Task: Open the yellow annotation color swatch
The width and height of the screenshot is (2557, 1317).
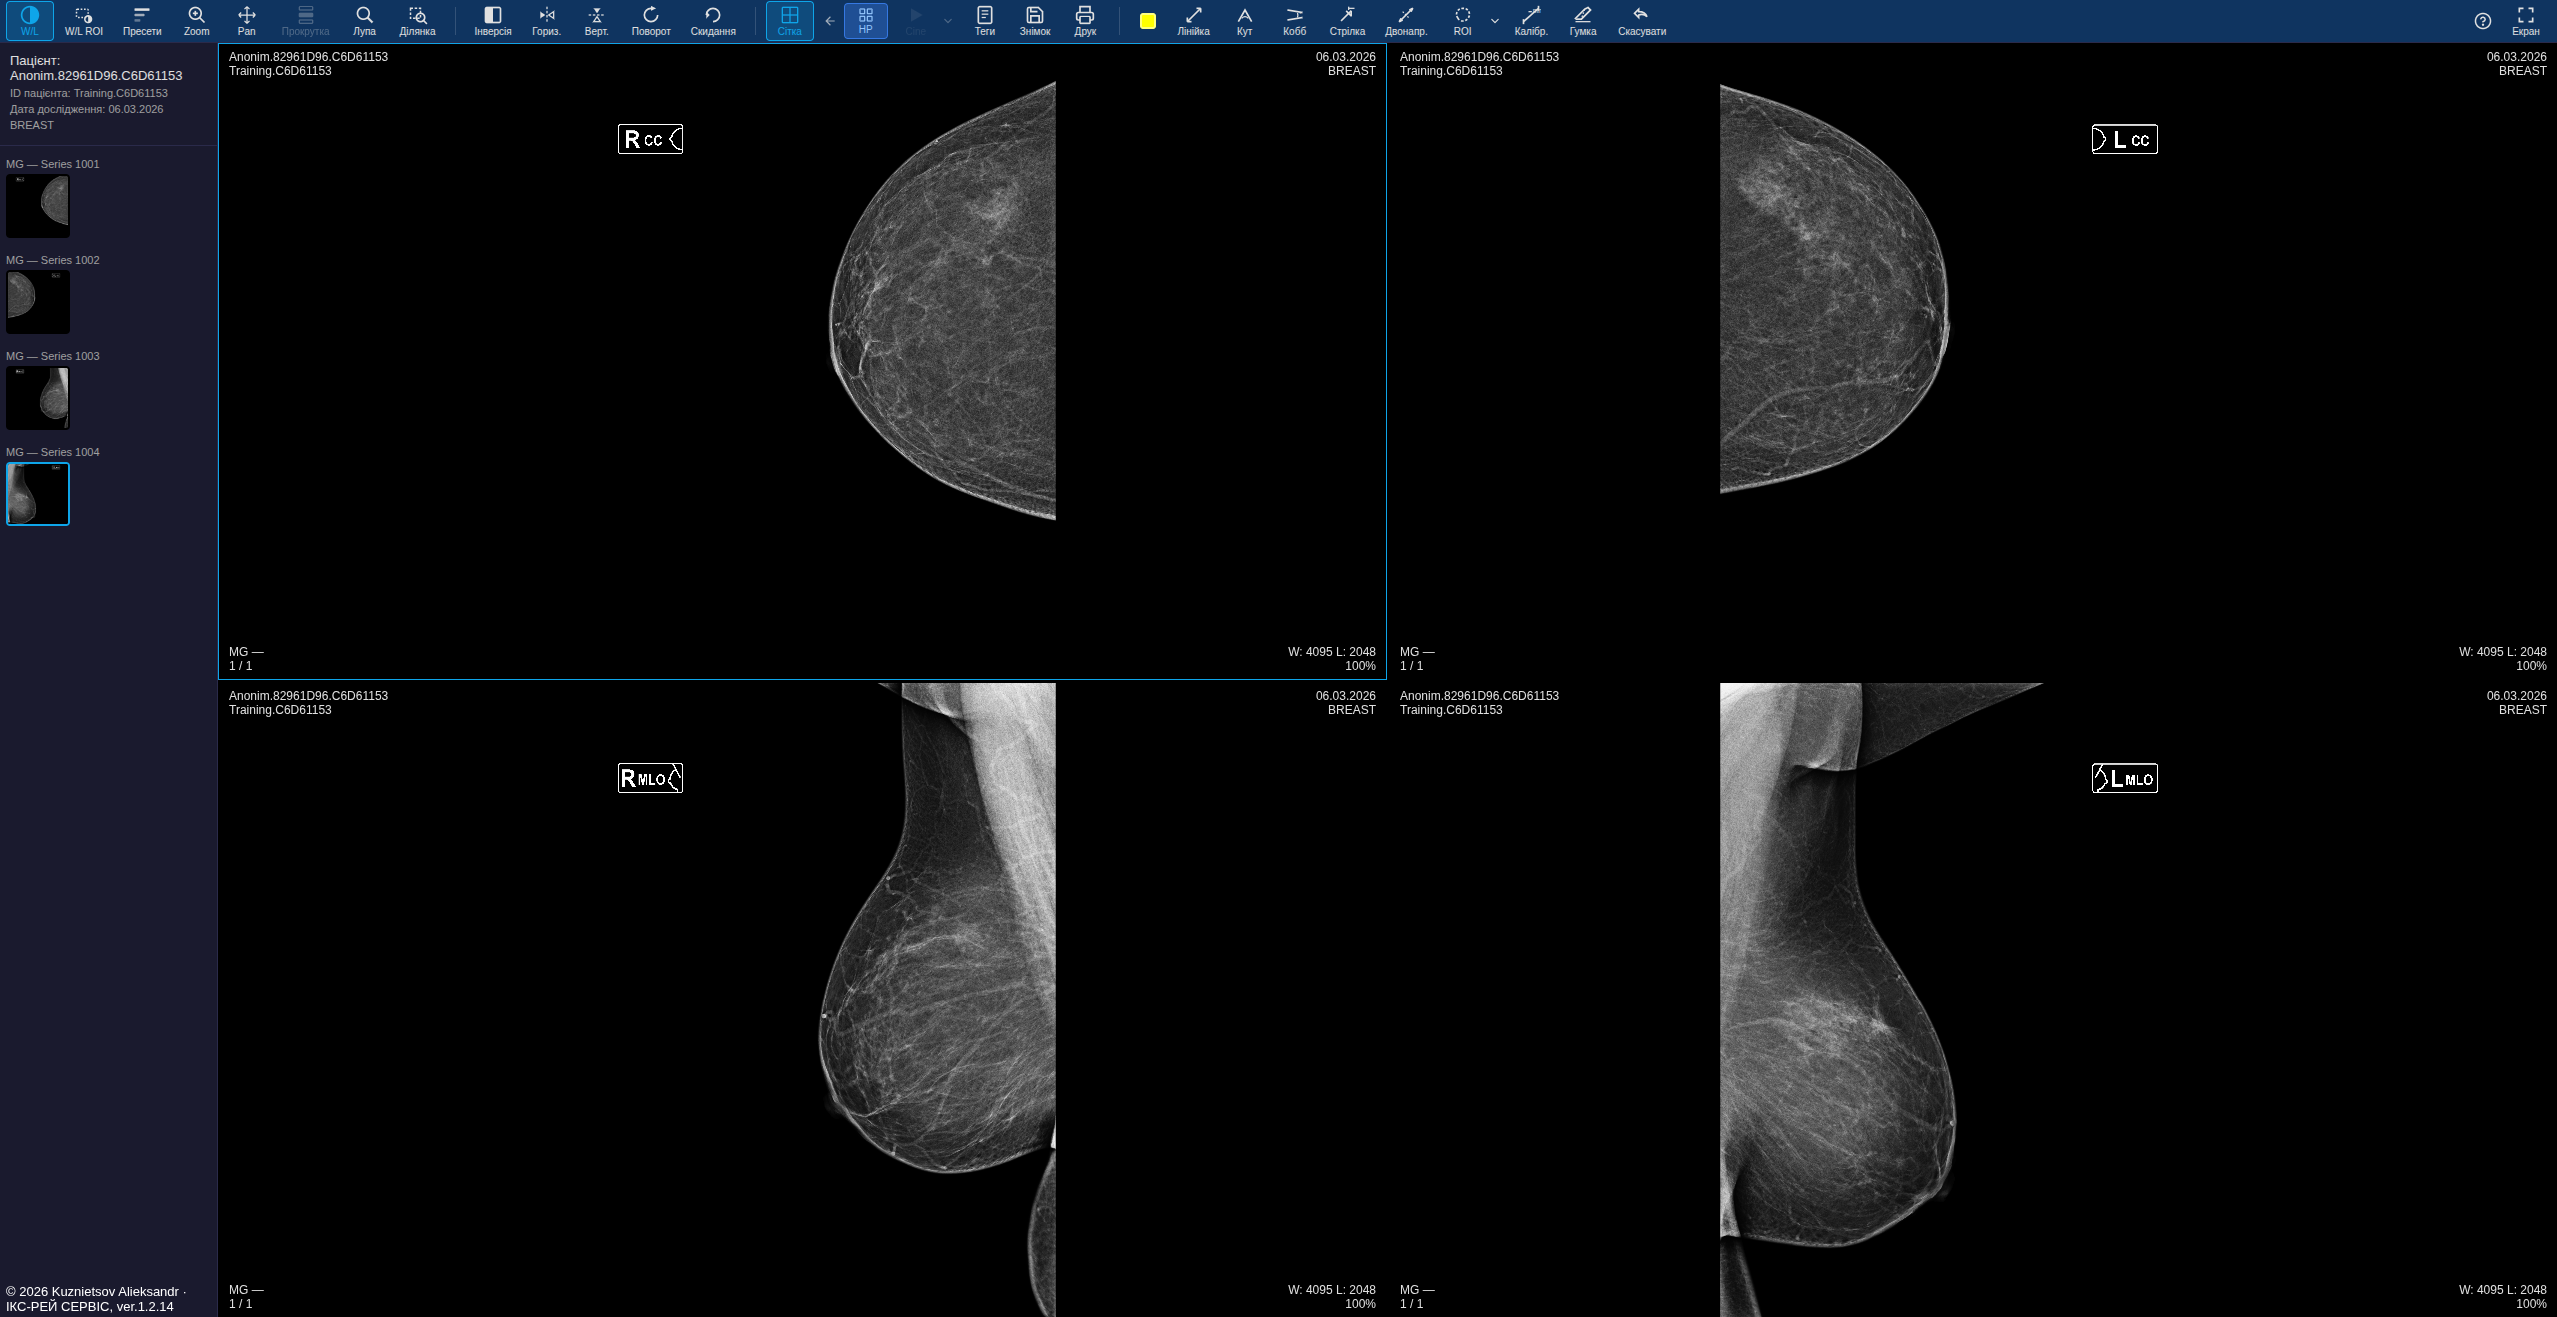Action: click(x=1148, y=21)
